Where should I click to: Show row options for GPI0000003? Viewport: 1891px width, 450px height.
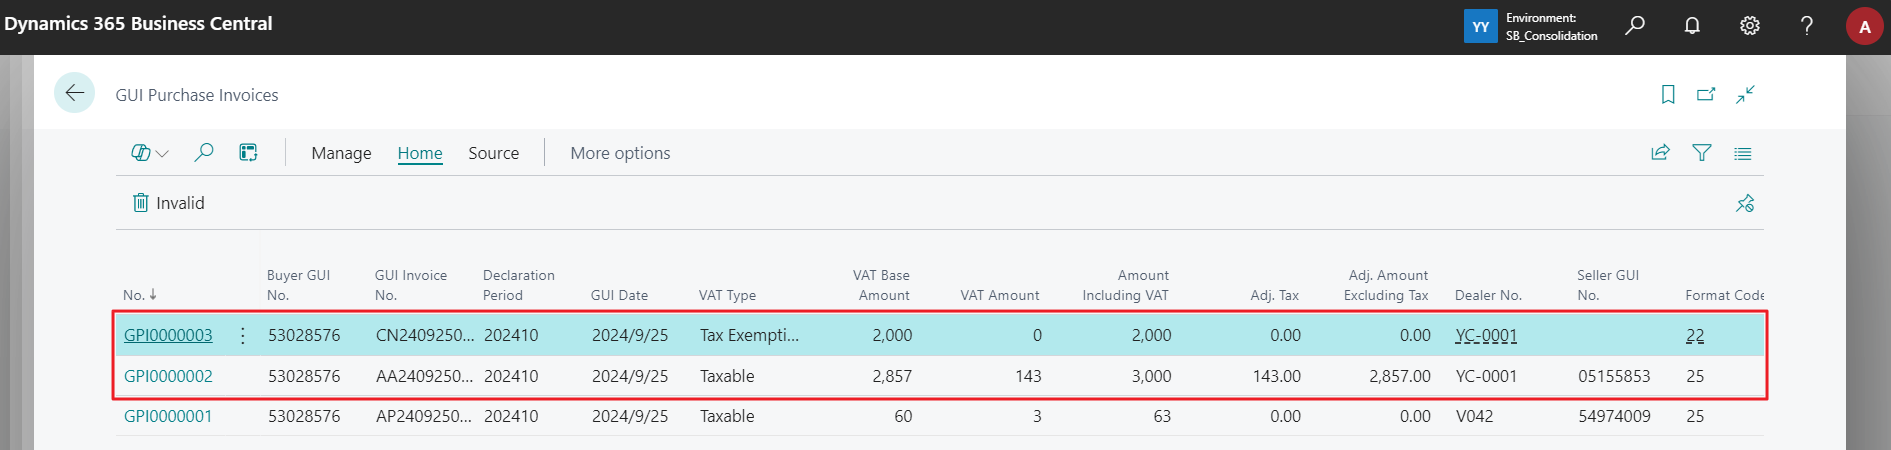242,336
